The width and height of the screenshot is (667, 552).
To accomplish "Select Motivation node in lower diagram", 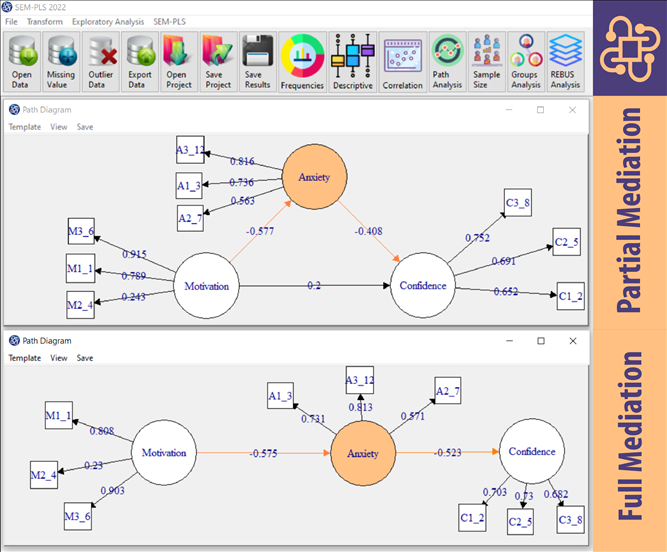I will pos(164,452).
